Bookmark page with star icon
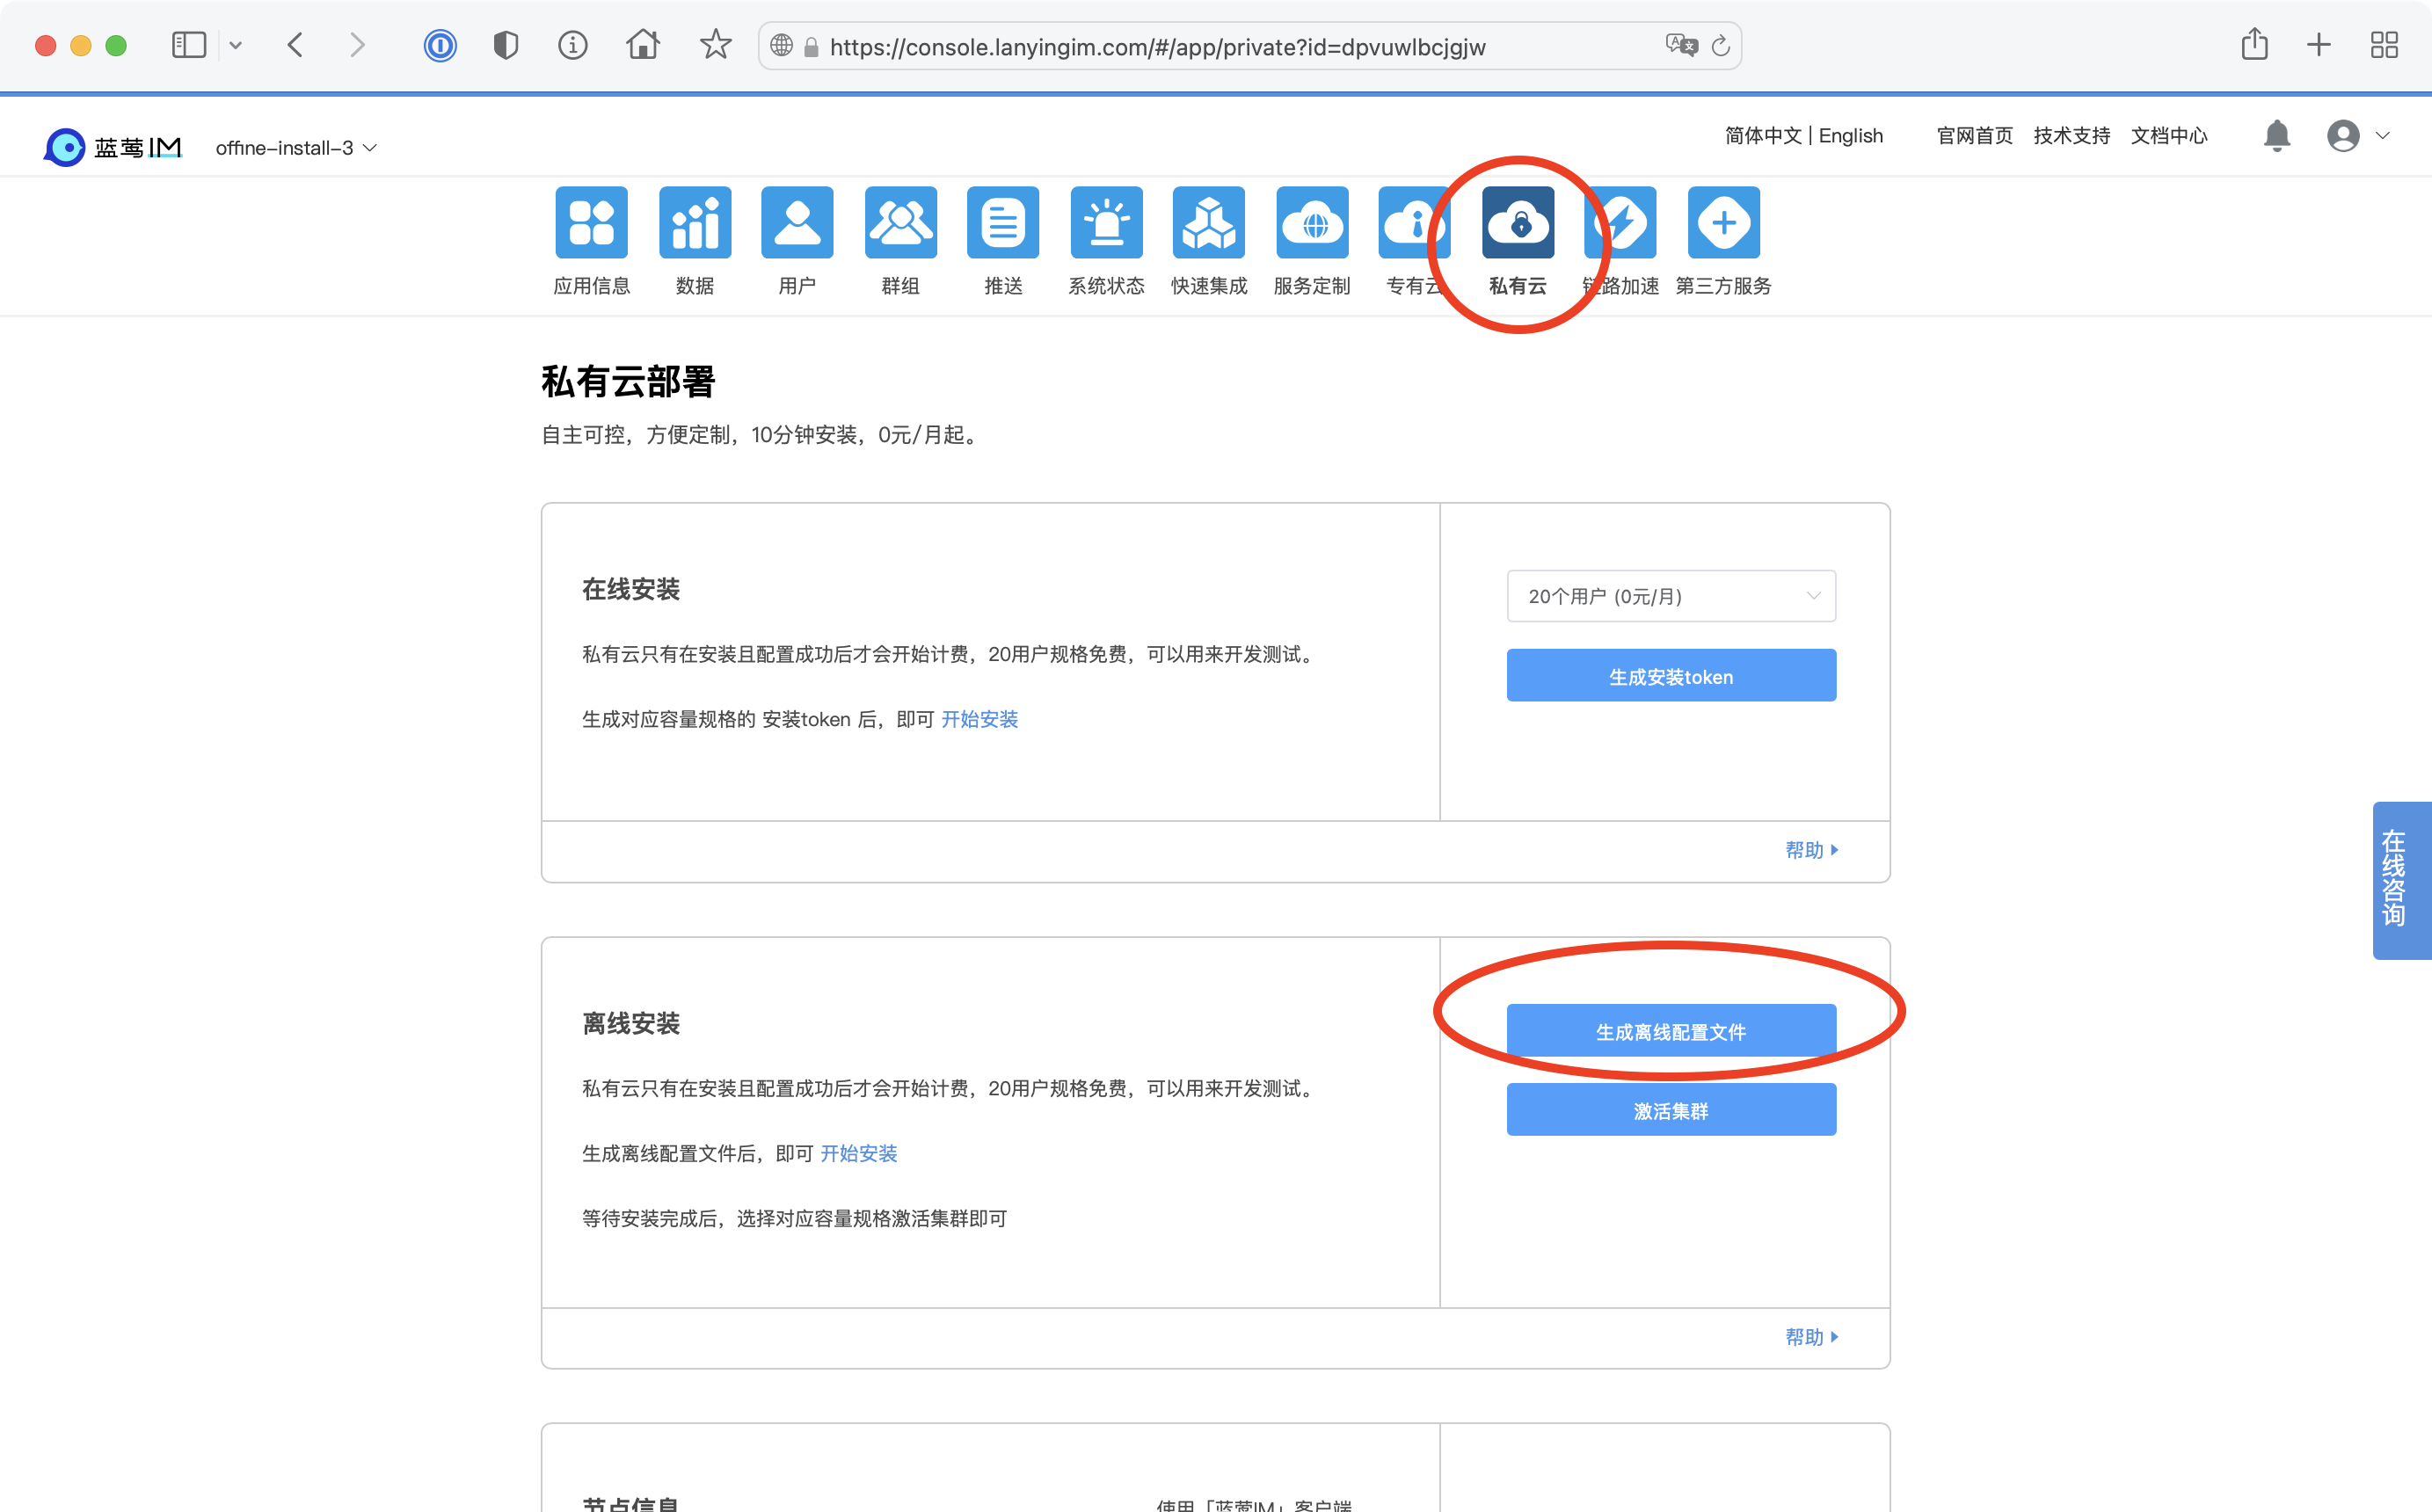This screenshot has width=2432, height=1512. click(715, 44)
